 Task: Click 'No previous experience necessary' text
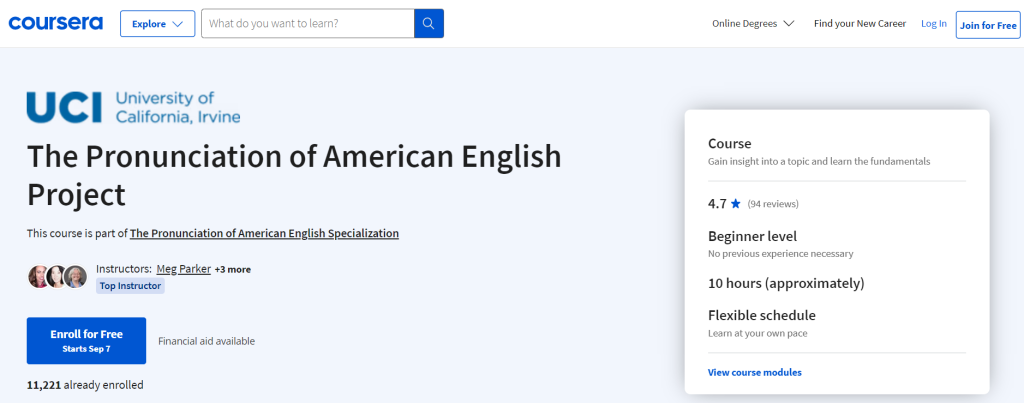click(780, 253)
